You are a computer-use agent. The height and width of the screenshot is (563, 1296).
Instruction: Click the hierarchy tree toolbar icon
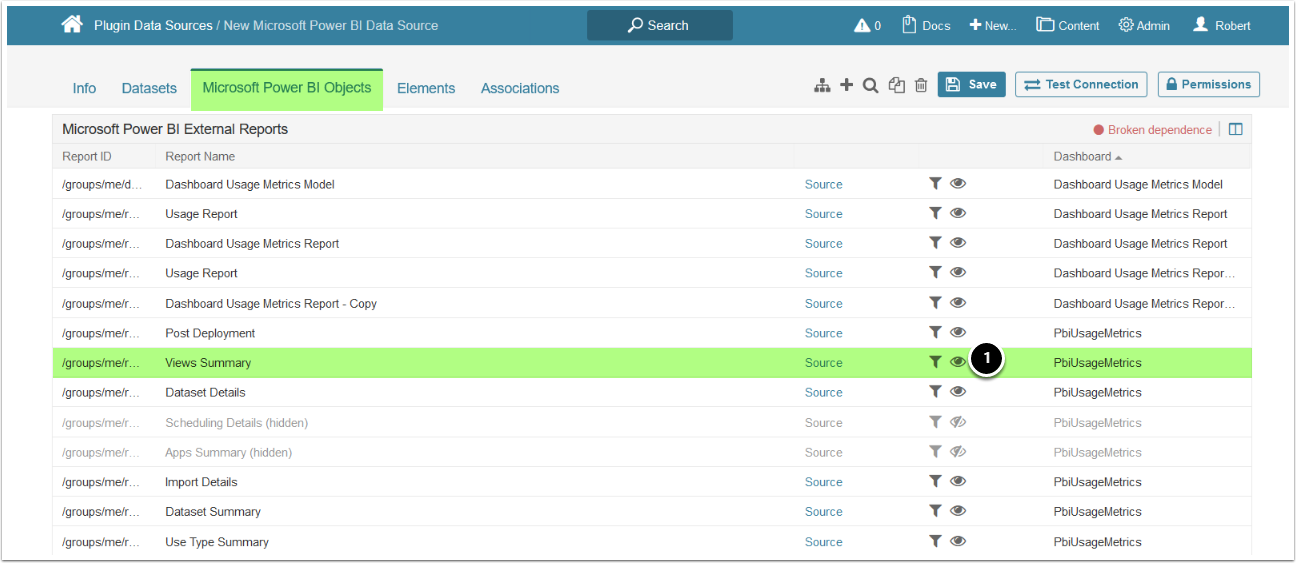(822, 86)
